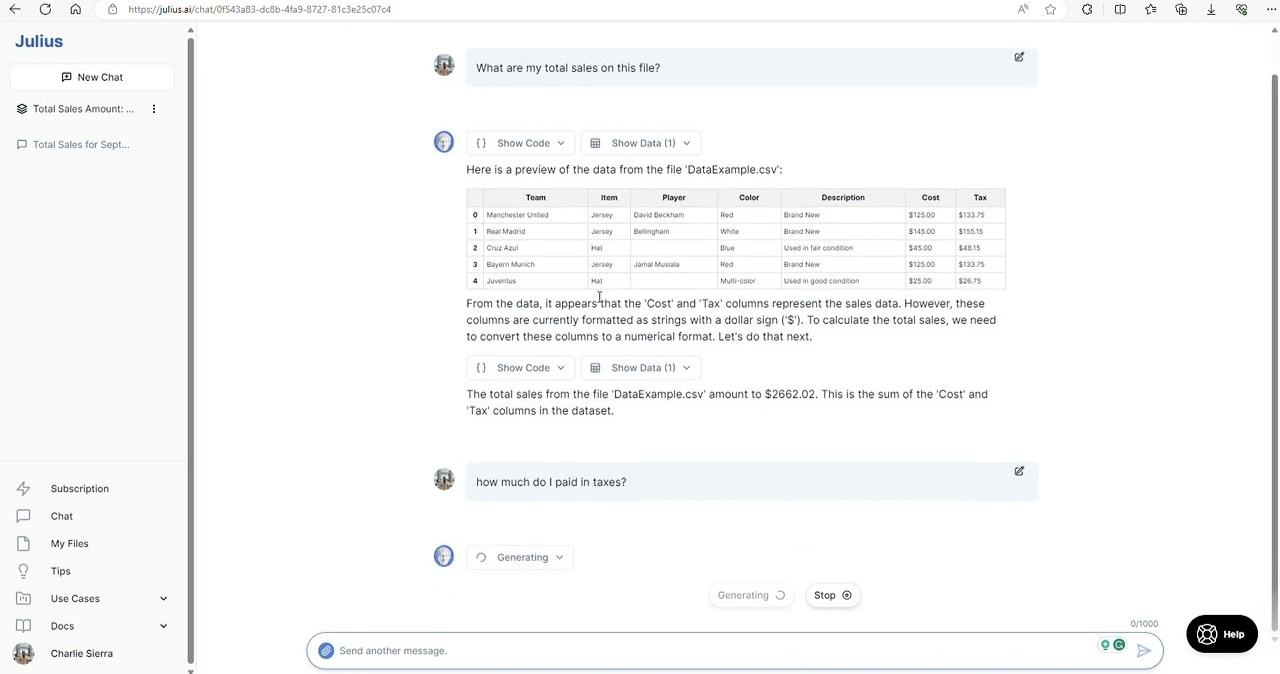The height and width of the screenshot is (674, 1280).
Task: Add page to favorites star
Action: coord(1050,9)
